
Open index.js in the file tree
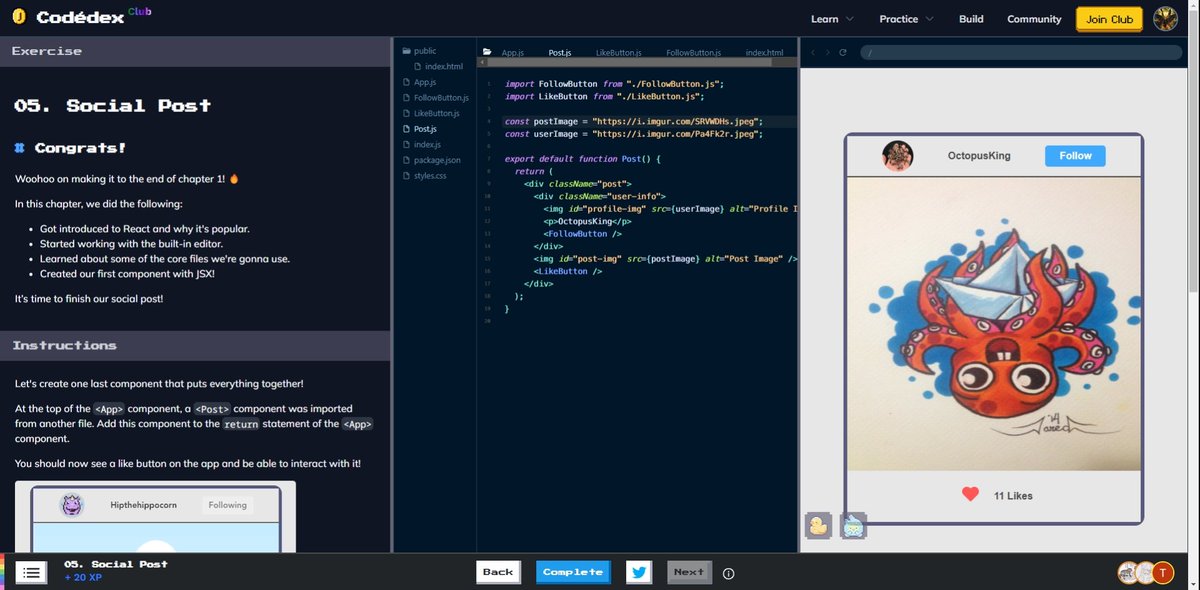pyautogui.click(x=421, y=145)
